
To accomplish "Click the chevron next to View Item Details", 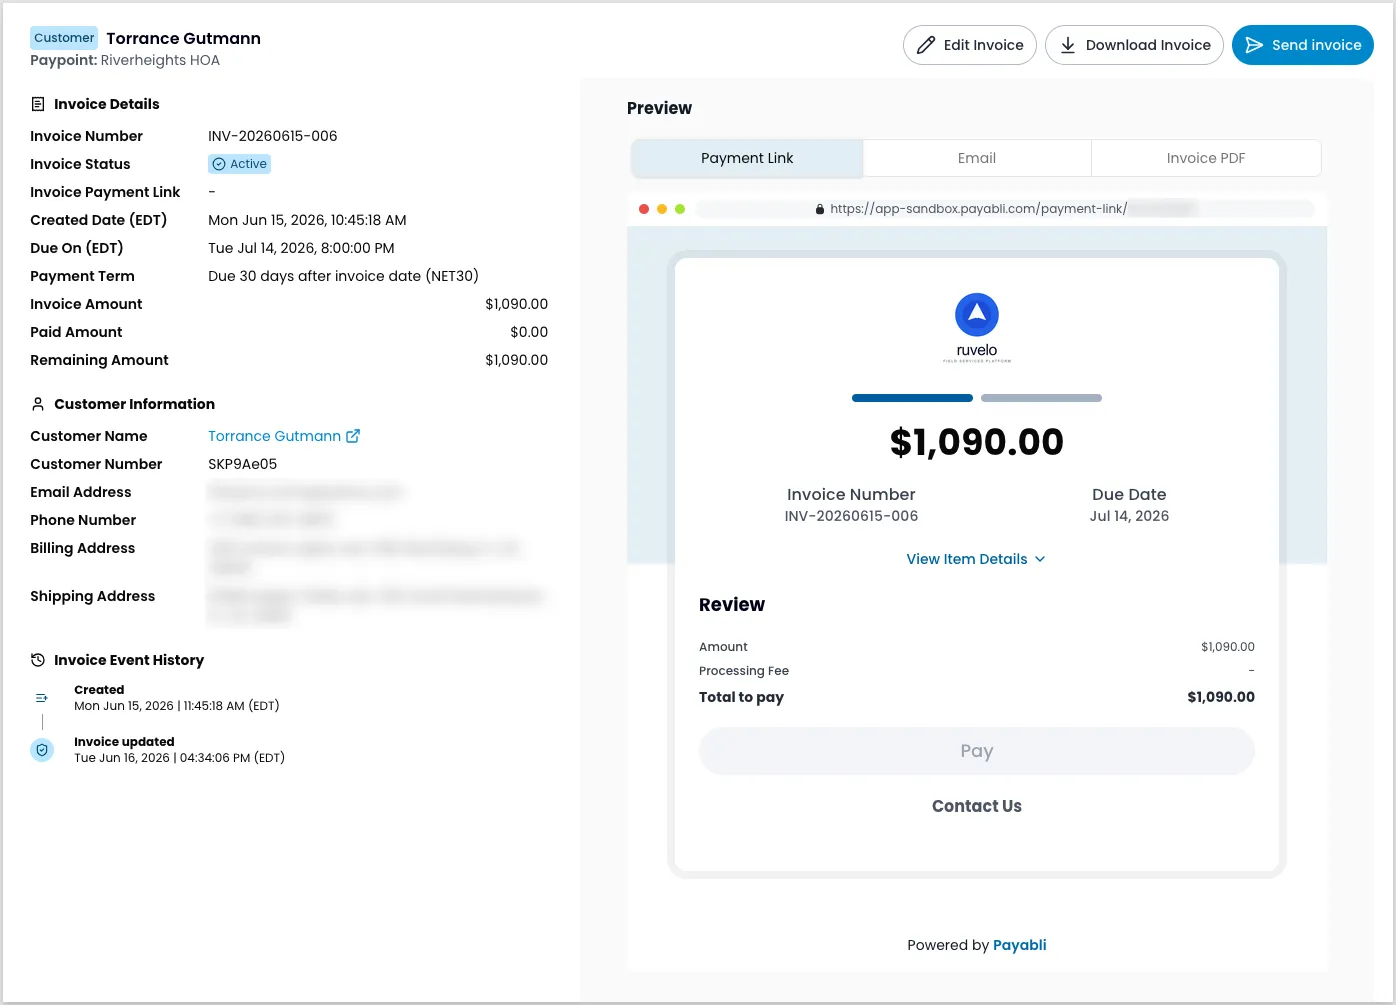I will 1040,559.
